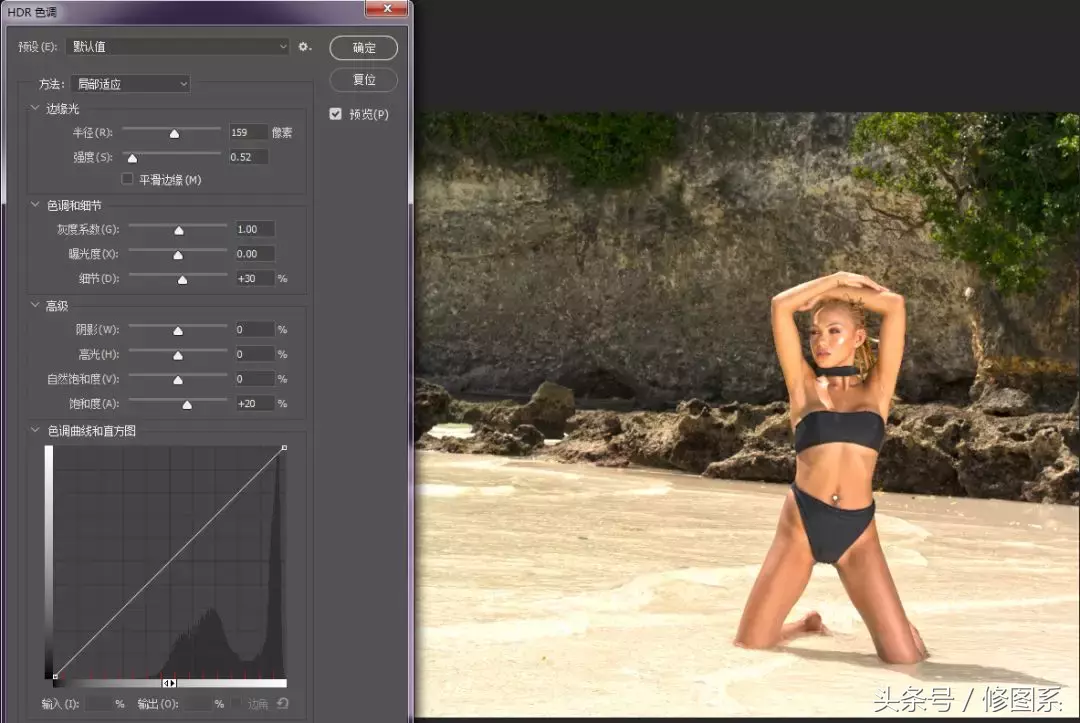Select the bottom-left curve point
The width and height of the screenshot is (1080, 723).
tap(55, 676)
